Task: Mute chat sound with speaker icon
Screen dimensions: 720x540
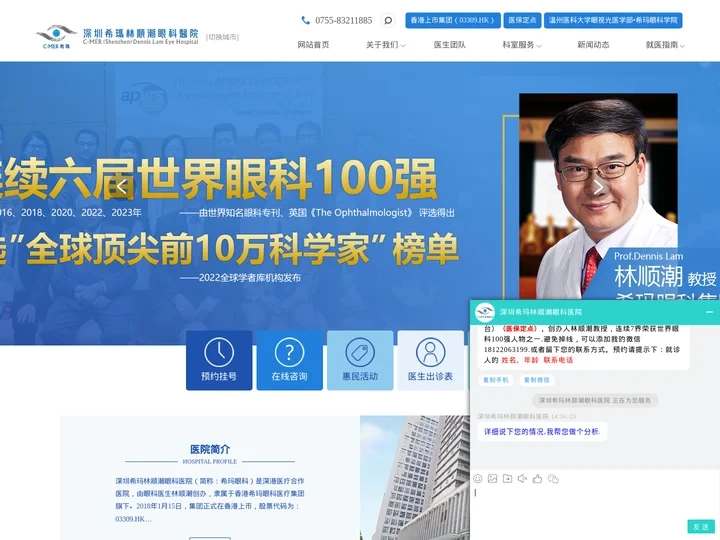Action: pyautogui.click(x=523, y=479)
